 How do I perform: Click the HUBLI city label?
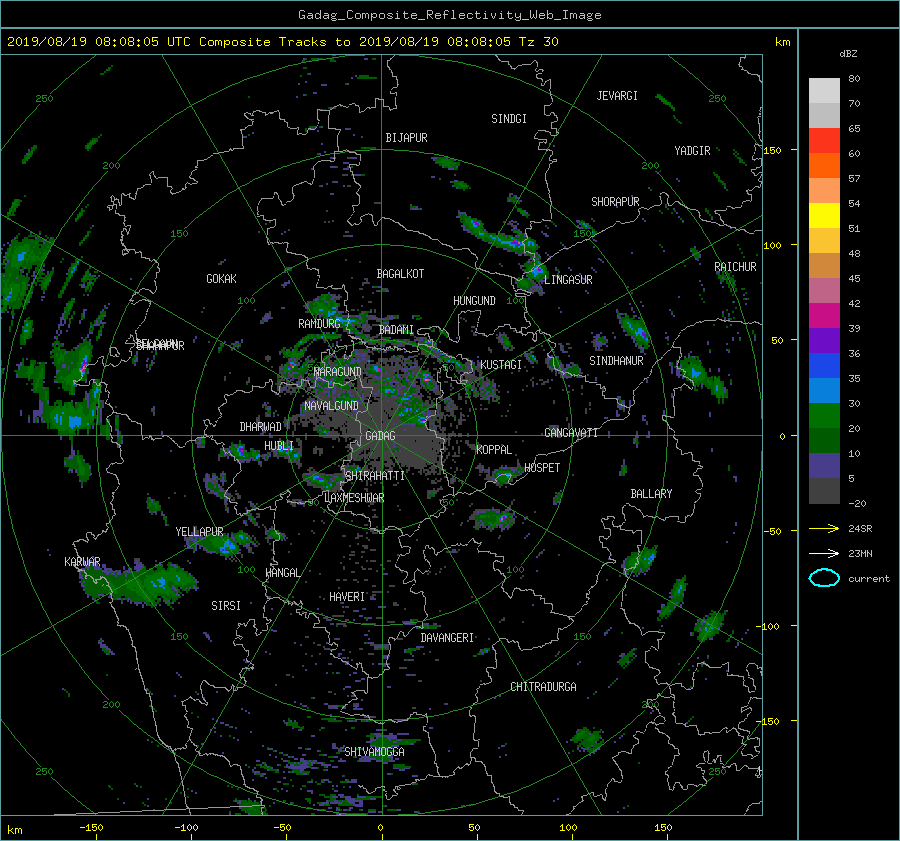tap(278, 446)
